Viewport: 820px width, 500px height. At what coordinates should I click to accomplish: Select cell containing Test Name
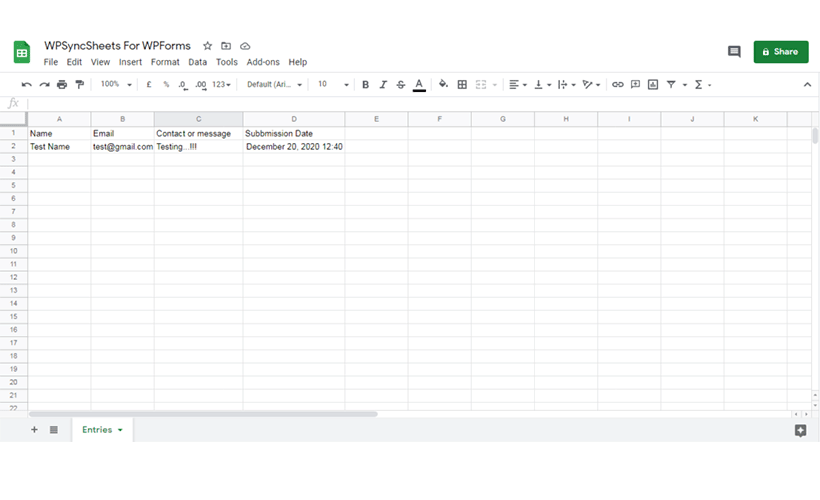point(59,146)
